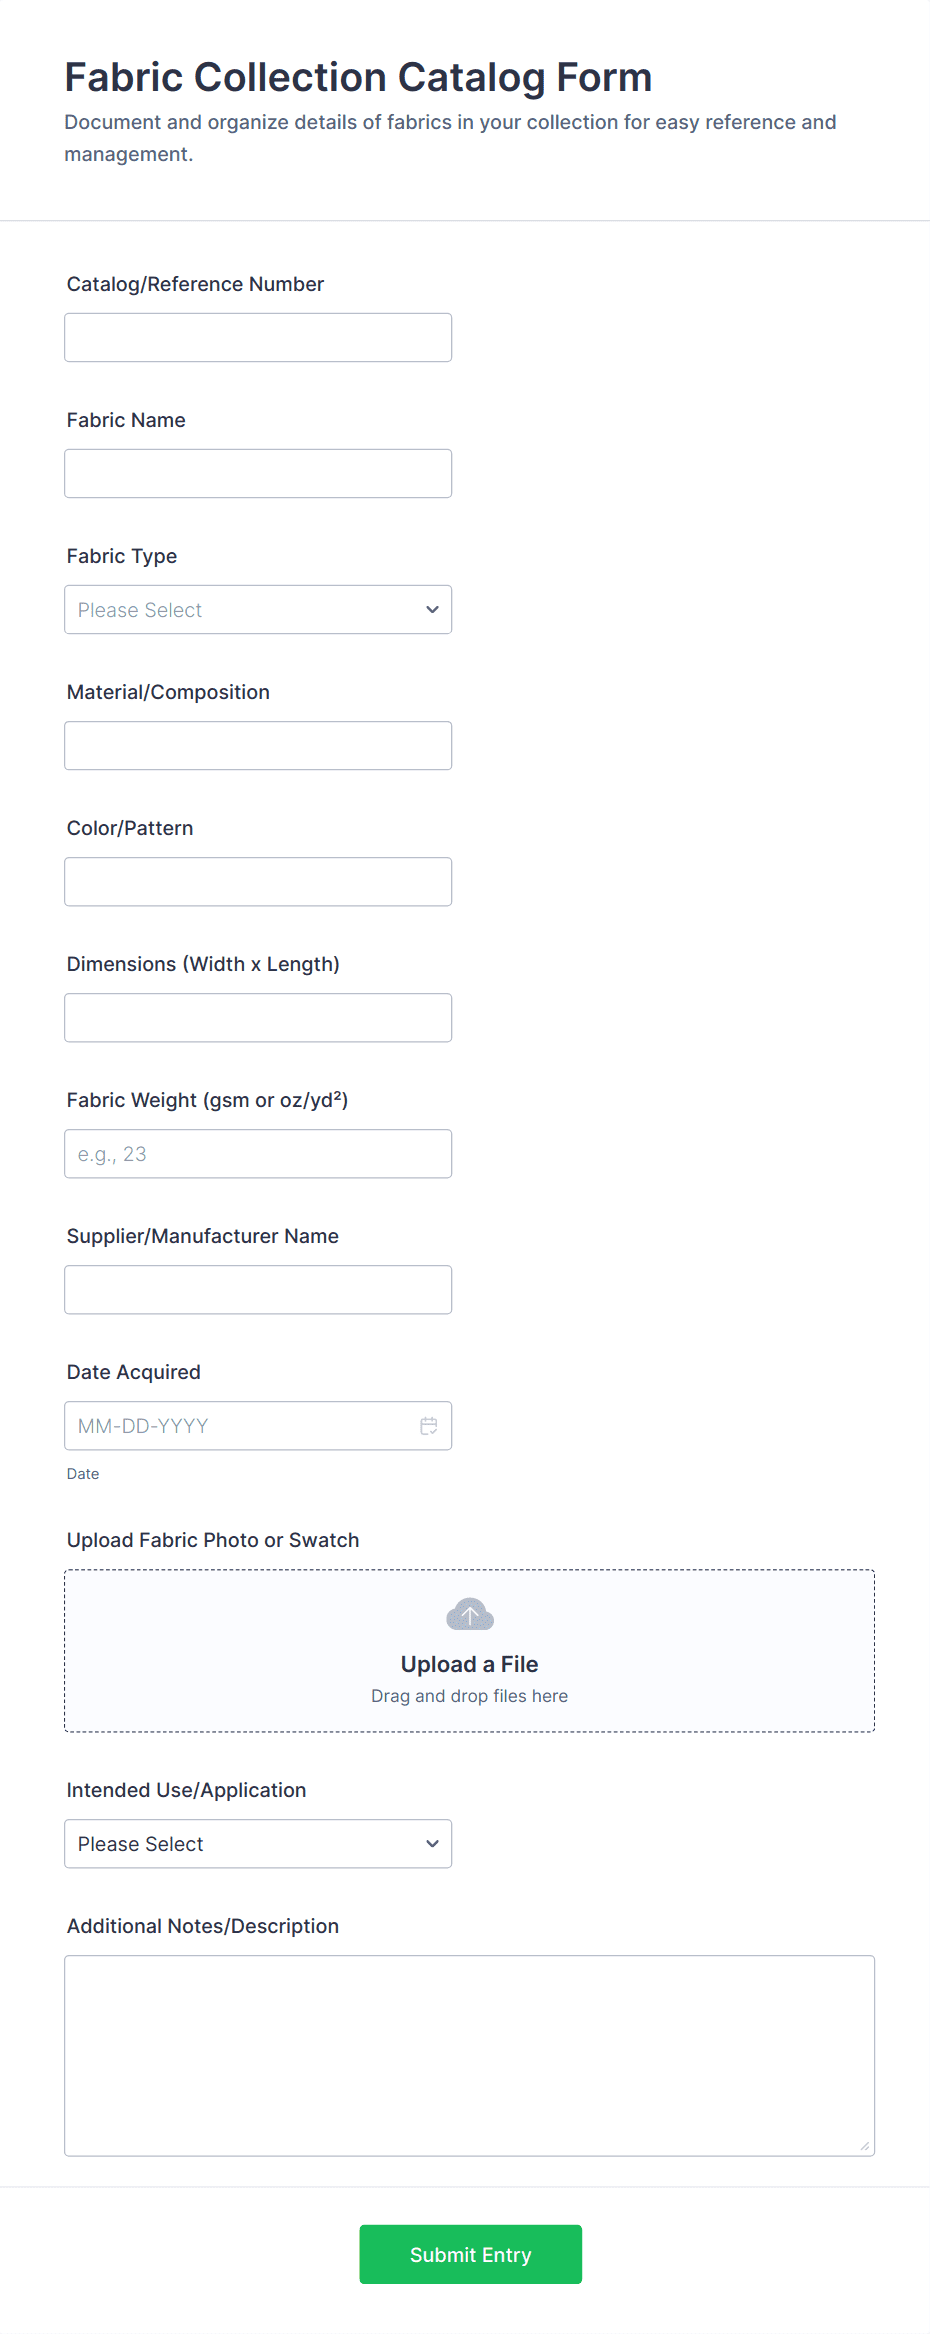
Task: Click the Intended Use dropdown chevron
Action: pyautogui.click(x=432, y=1844)
